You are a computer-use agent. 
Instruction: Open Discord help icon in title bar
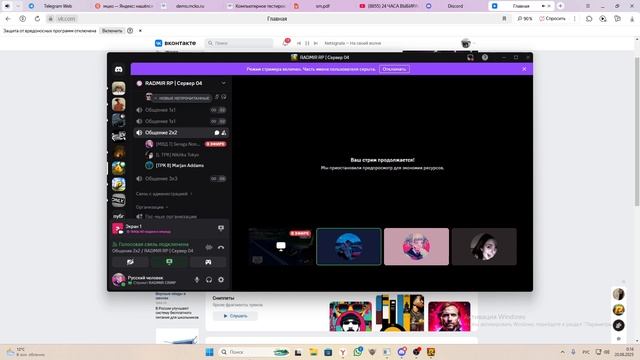tap(485, 58)
